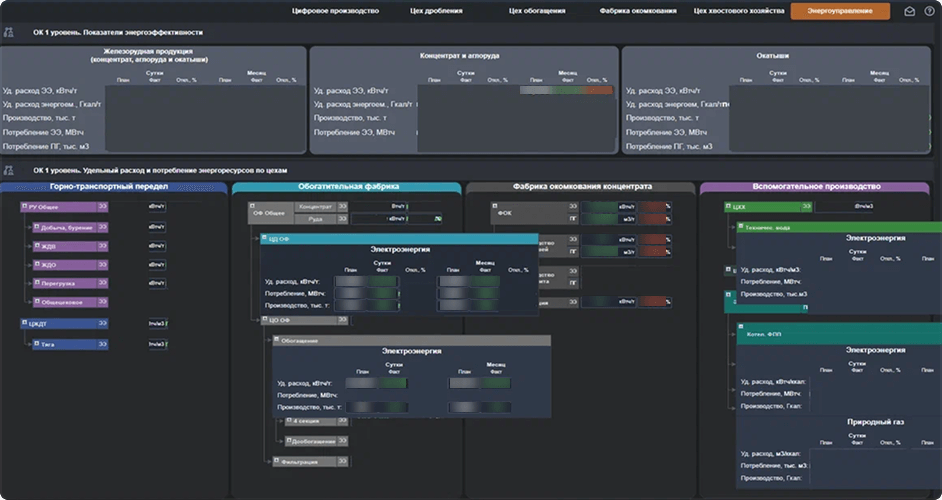Click Концентрат и аглоруда card title
The image size is (942, 500).
[460, 56]
